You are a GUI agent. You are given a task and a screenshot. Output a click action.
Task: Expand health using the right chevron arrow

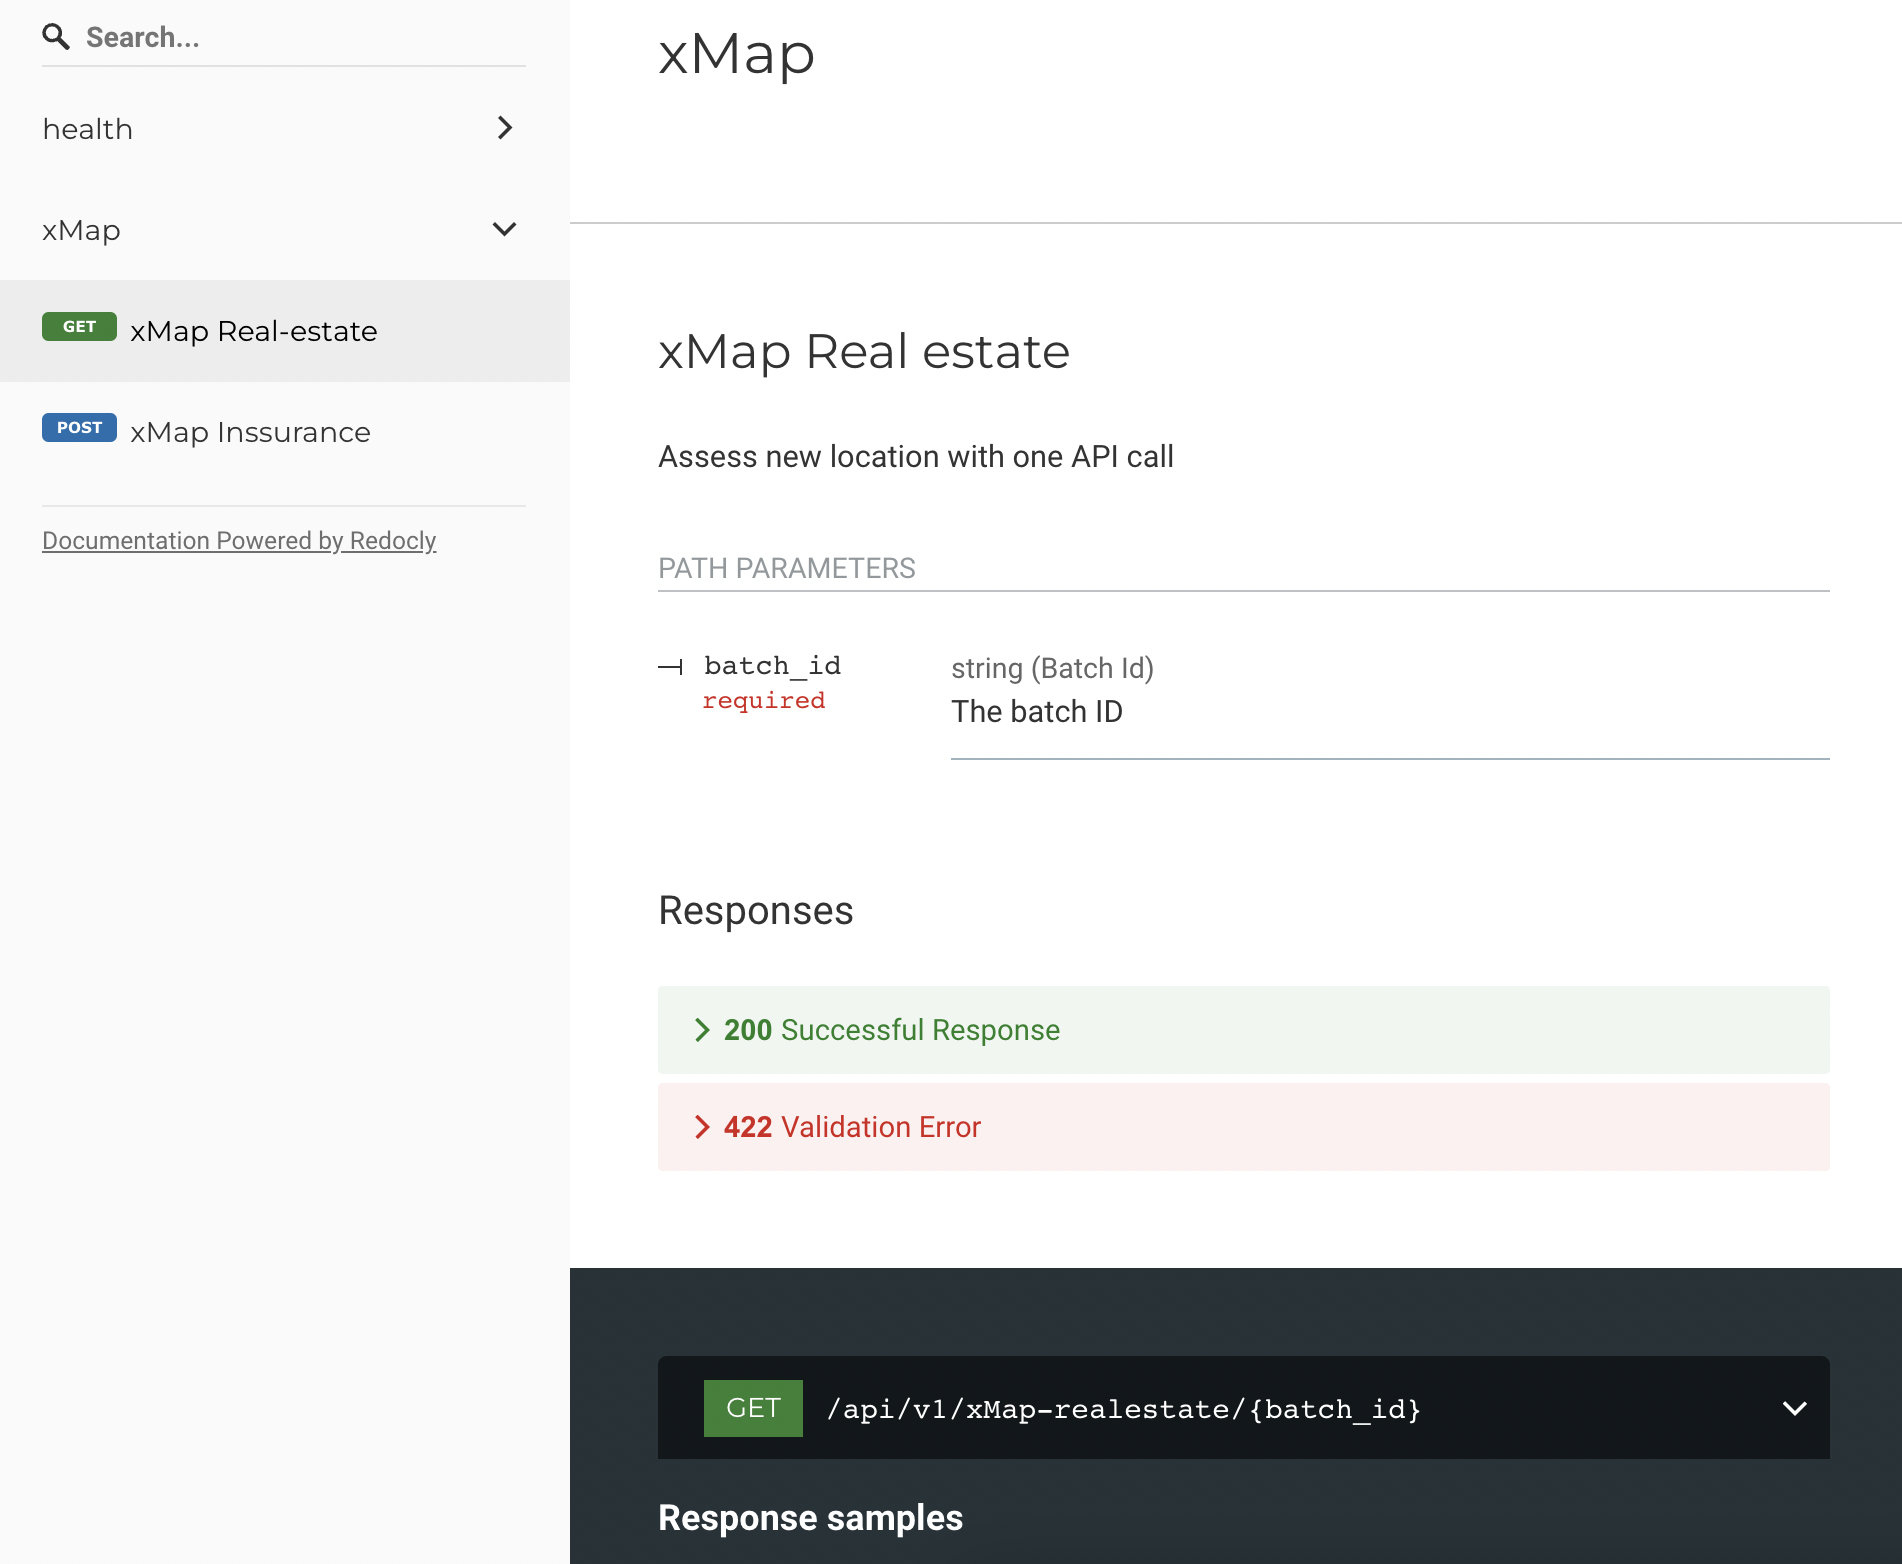click(x=505, y=128)
